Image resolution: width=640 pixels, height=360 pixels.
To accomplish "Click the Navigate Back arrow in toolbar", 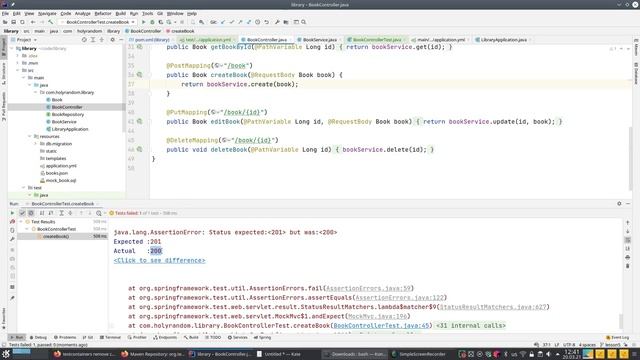I will (x=33, y=22).
